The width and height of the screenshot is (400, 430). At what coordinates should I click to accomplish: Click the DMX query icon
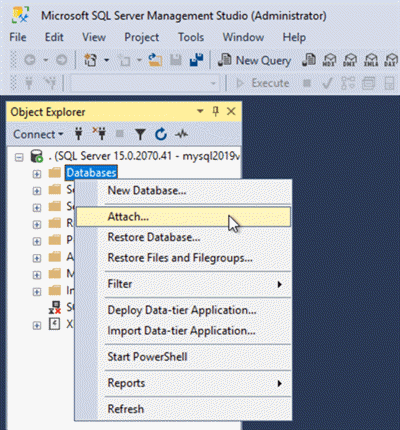tap(350, 60)
